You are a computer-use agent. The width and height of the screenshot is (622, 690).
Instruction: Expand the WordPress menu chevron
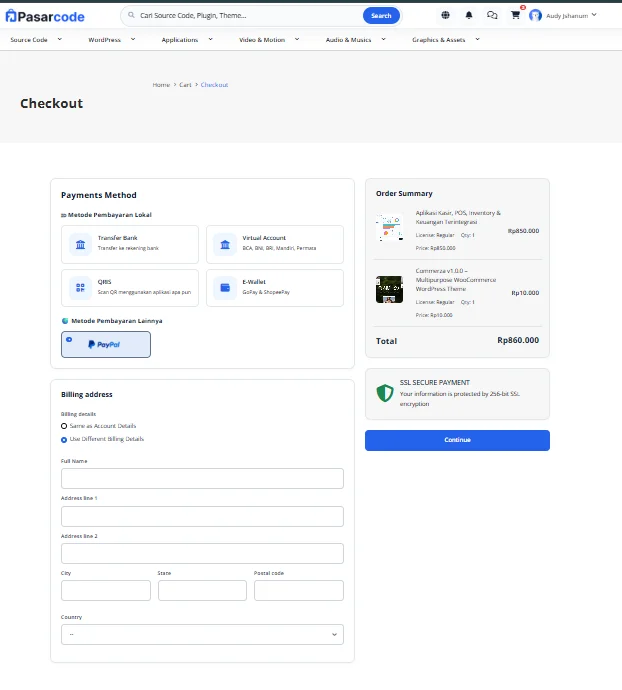pos(132,39)
